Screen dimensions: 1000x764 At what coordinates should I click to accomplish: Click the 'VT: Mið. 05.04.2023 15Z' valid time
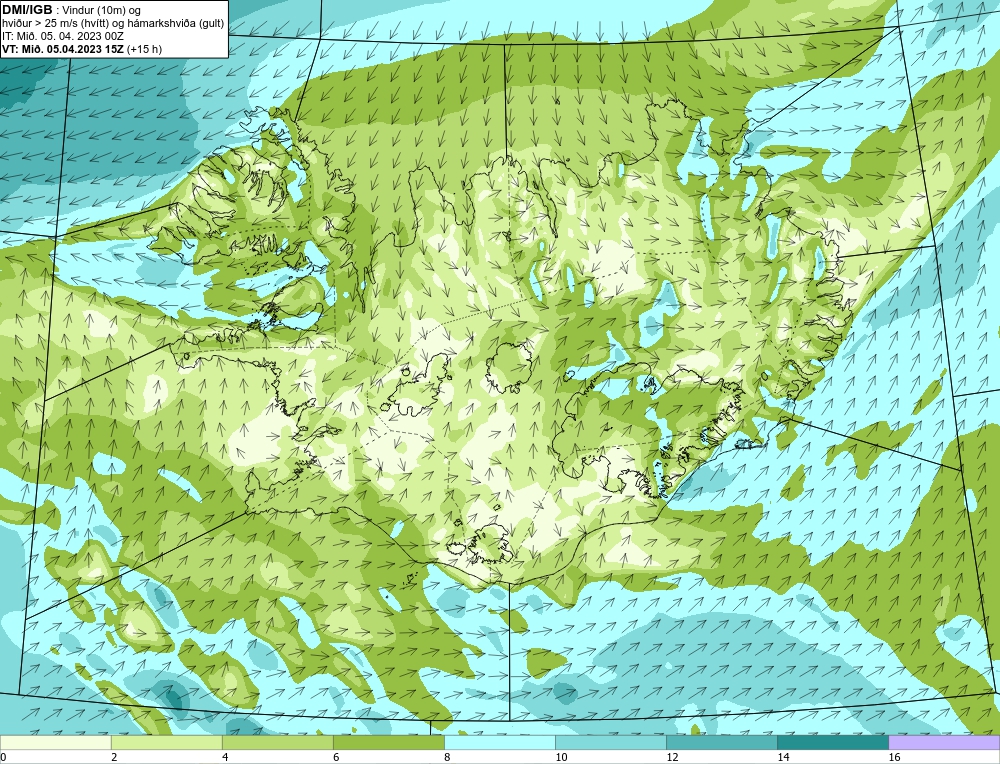tap(63, 49)
